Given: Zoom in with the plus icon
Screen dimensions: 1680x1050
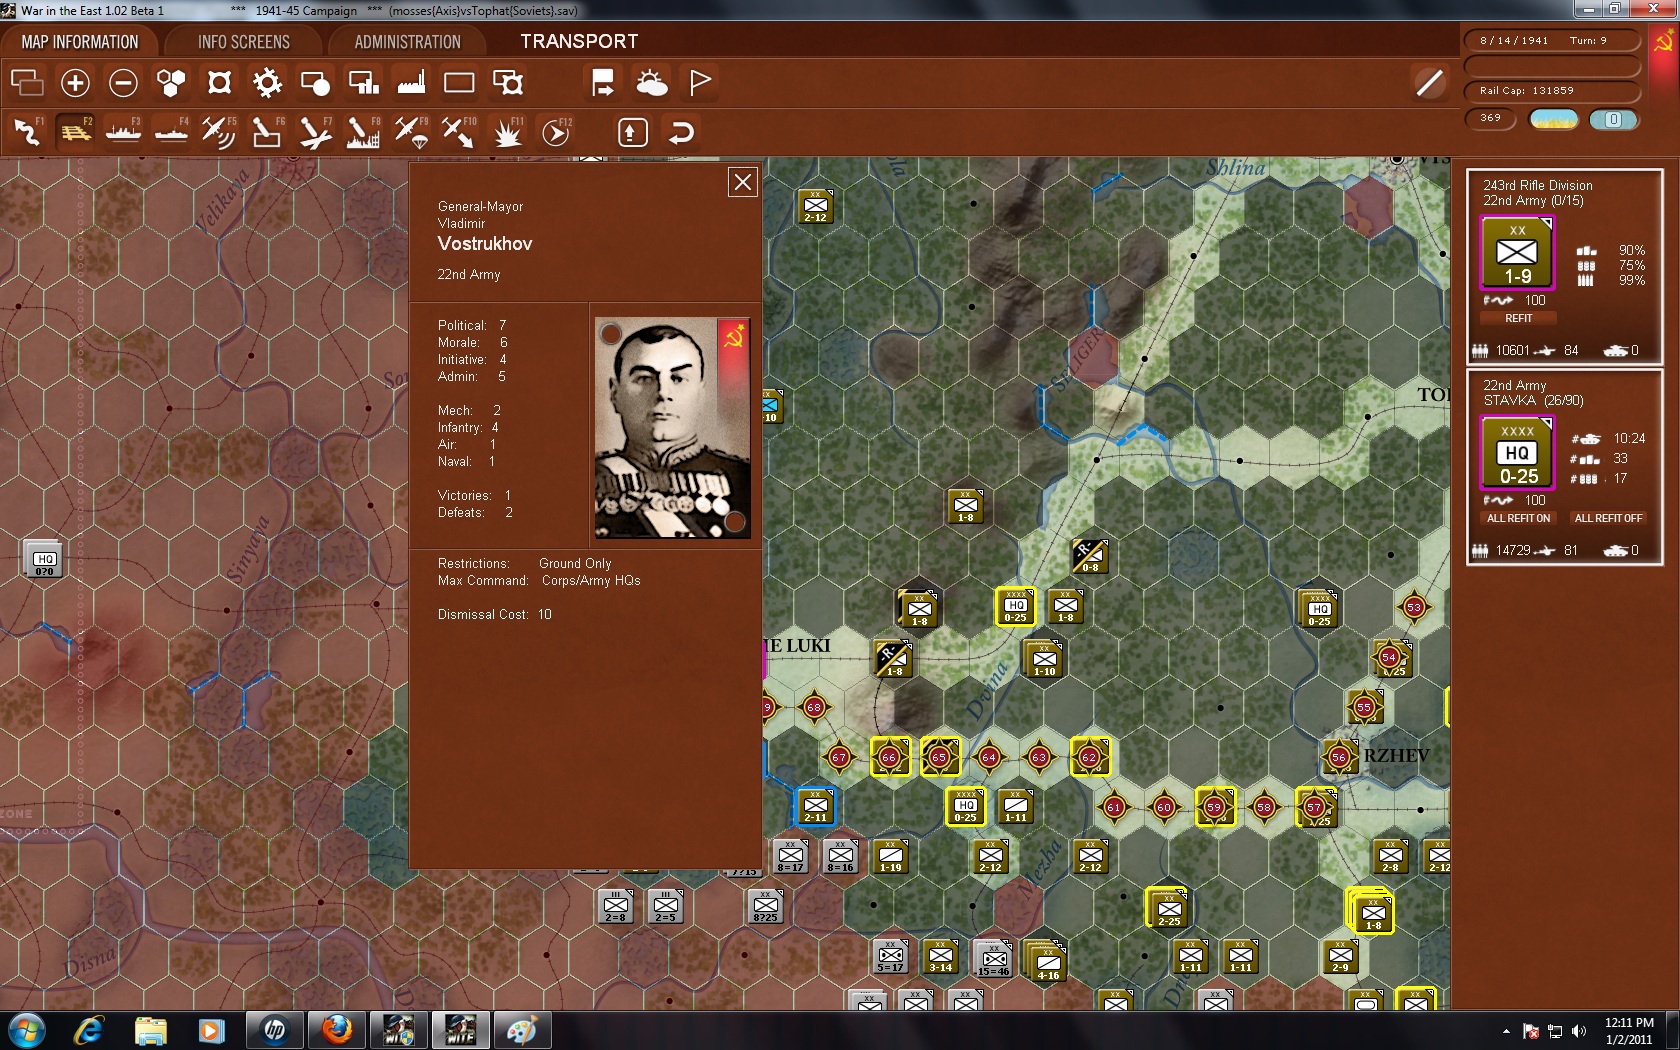Looking at the screenshot, I should click(75, 82).
